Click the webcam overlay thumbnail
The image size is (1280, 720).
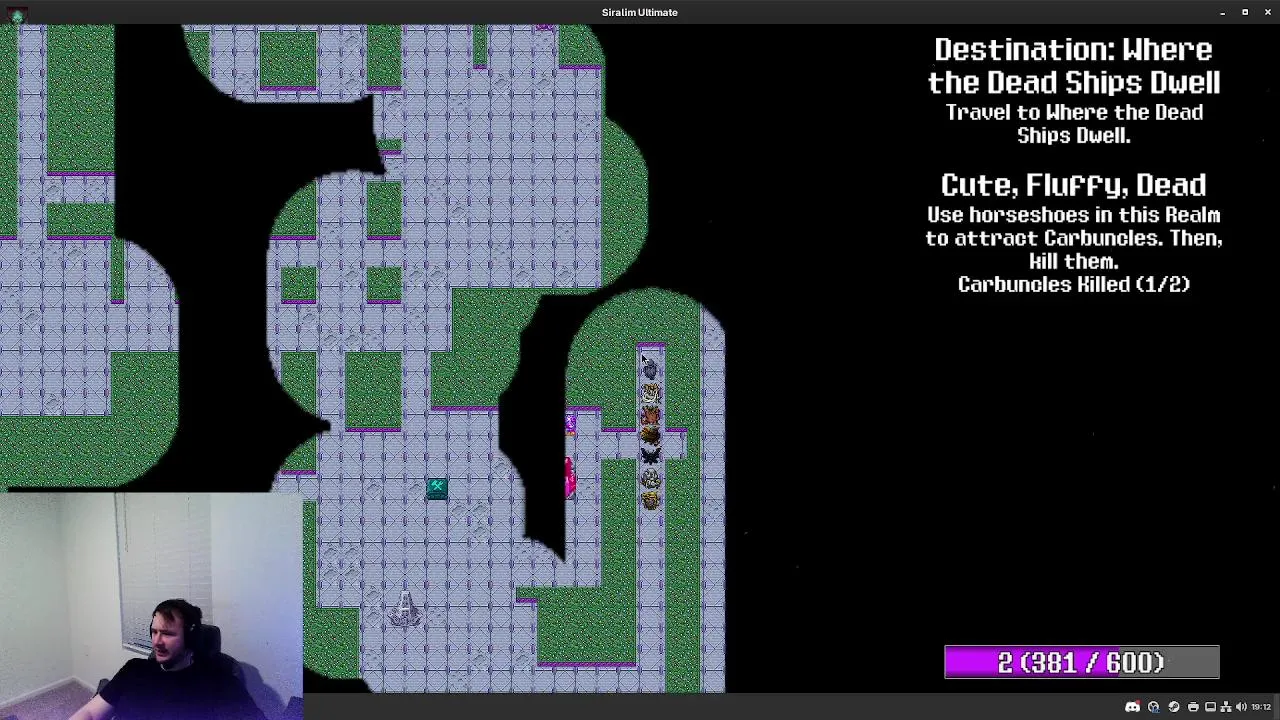coord(151,606)
